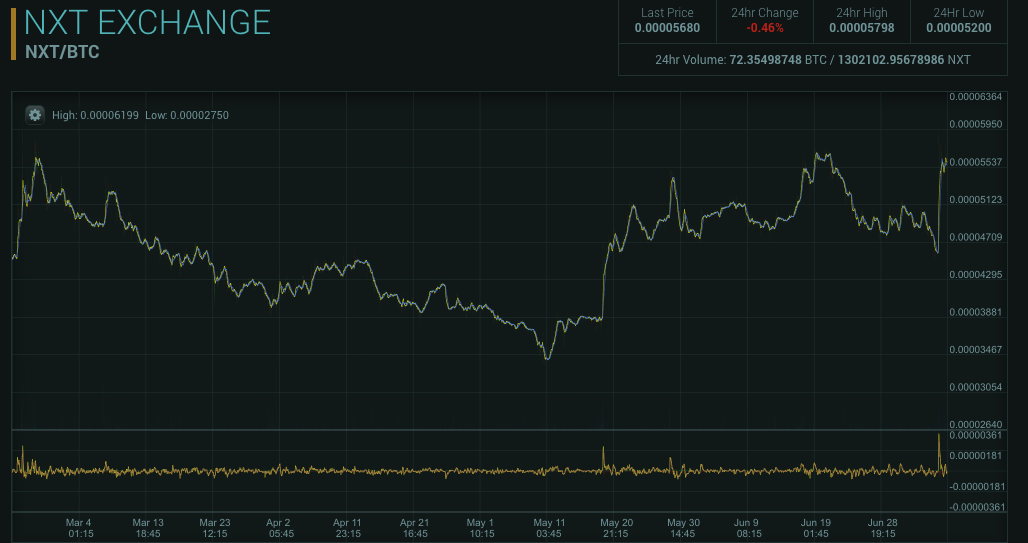The width and height of the screenshot is (1028, 543).
Task: Click the 24Hr Low value 0.00005200
Action: 959,28
